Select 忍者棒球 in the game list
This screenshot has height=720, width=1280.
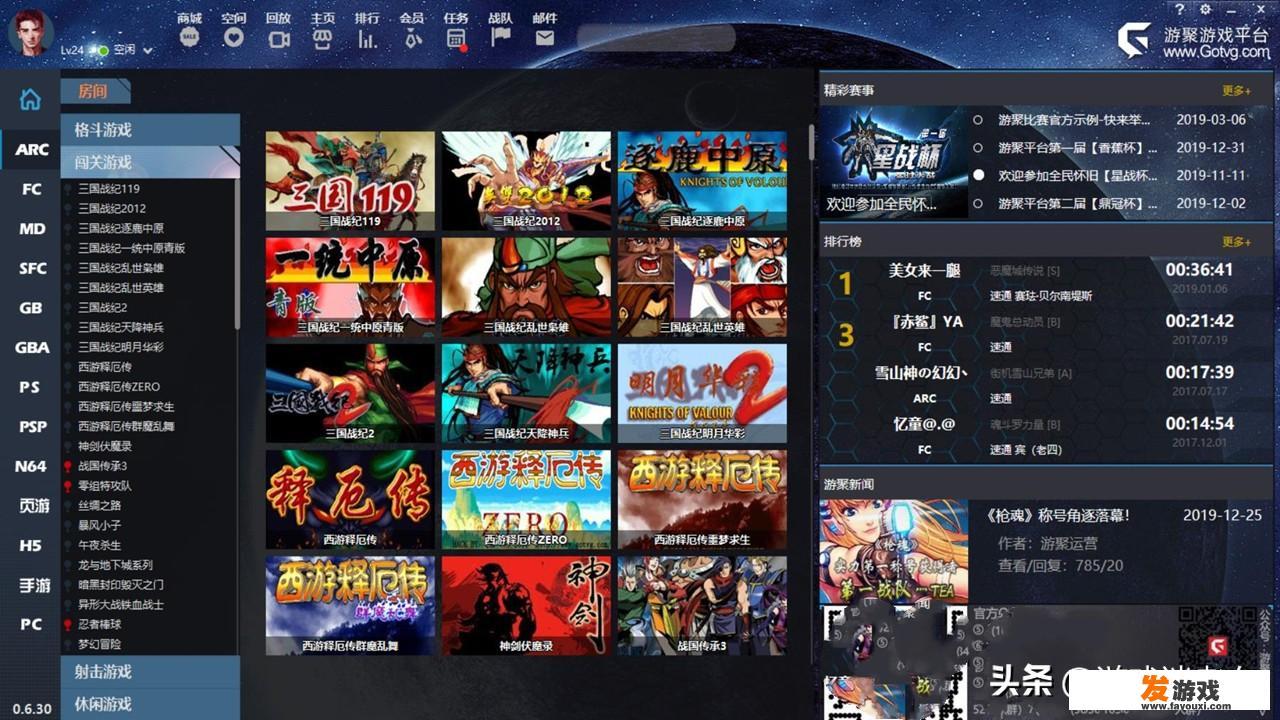99,624
